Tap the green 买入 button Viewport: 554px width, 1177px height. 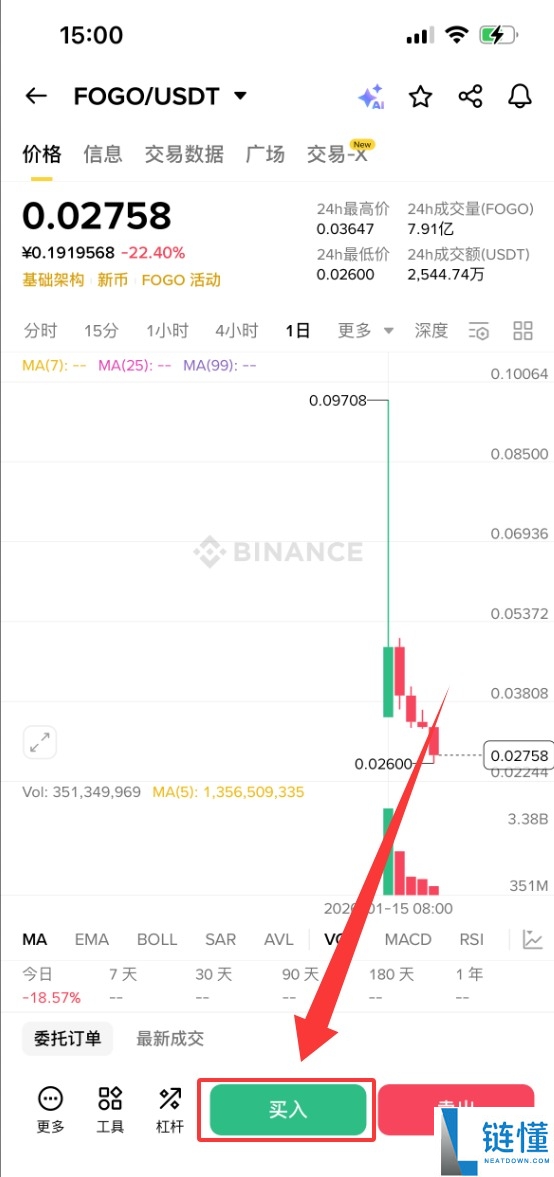coord(288,1109)
